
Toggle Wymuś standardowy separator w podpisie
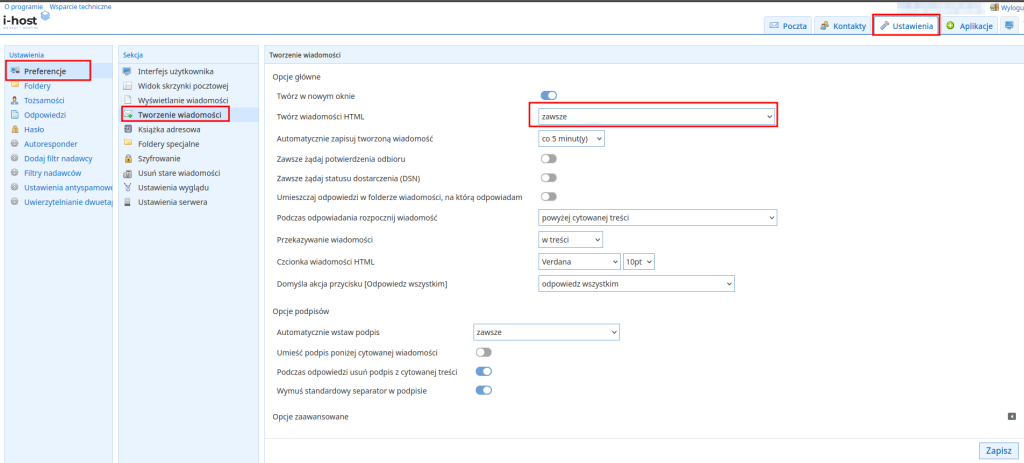pyautogui.click(x=484, y=390)
